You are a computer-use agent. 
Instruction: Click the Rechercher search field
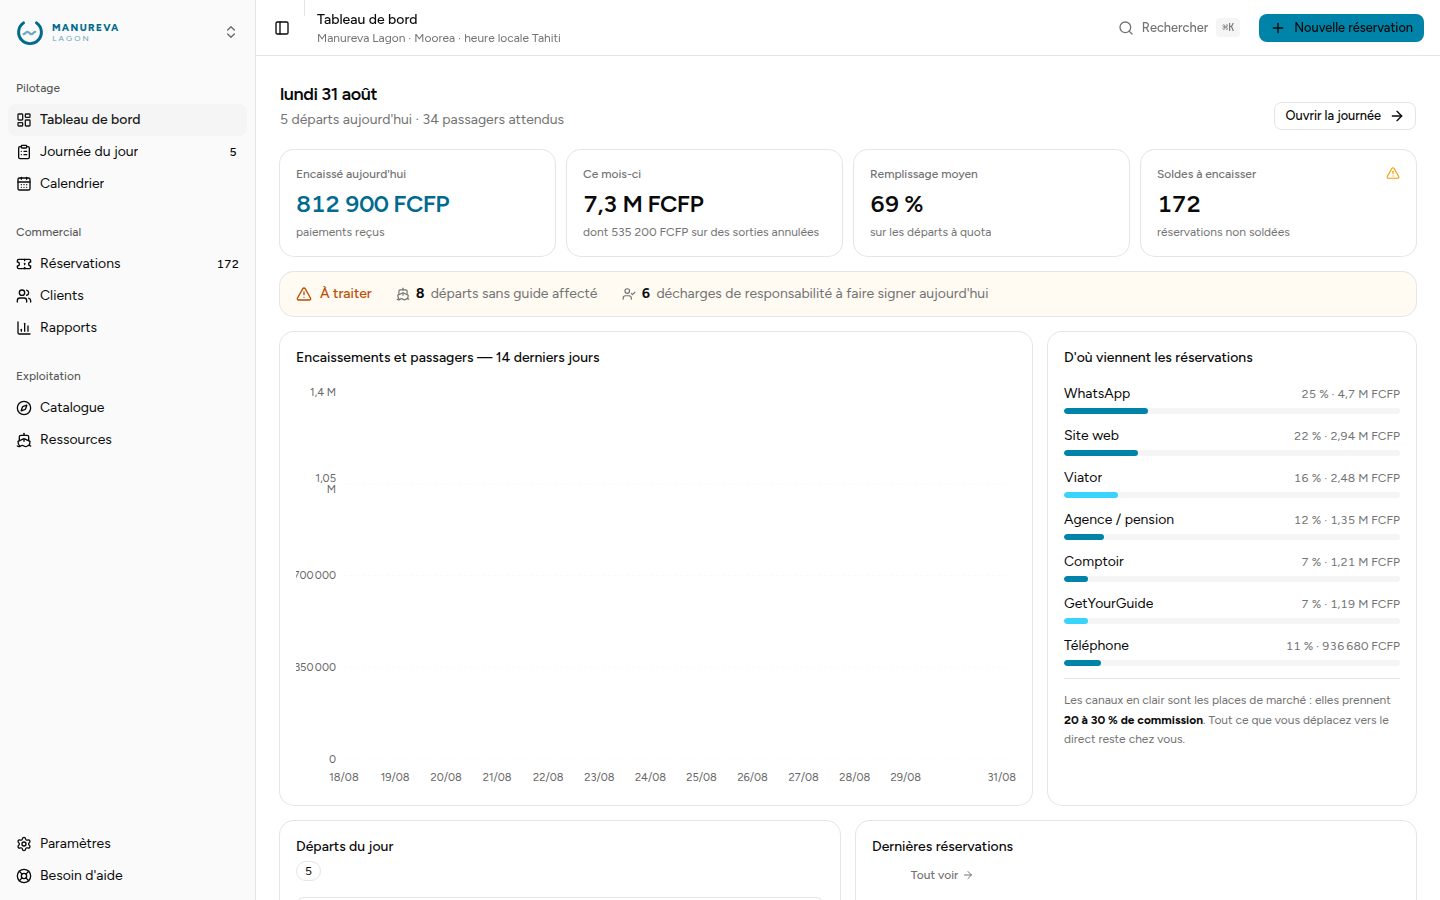coord(1178,28)
